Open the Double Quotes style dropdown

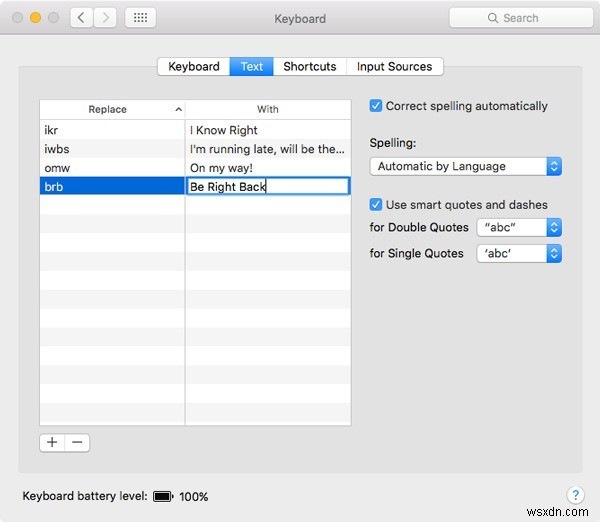(x=519, y=227)
